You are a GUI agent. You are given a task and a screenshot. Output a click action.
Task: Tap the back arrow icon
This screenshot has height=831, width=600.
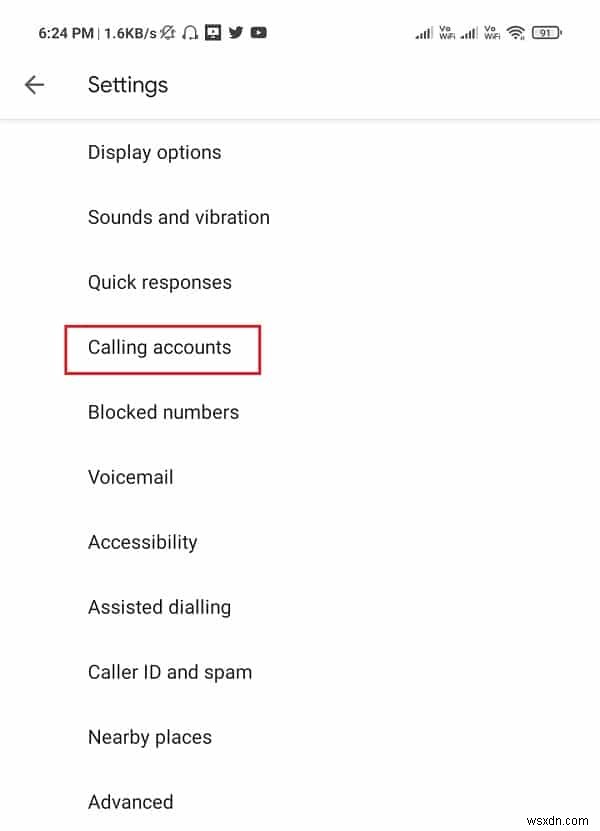[x=34, y=85]
